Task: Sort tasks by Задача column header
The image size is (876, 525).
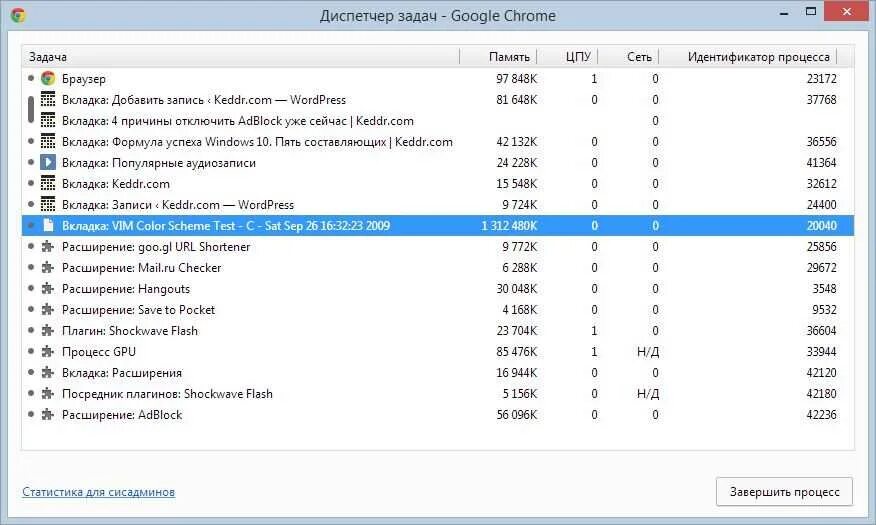Action: click(x=240, y=56)
